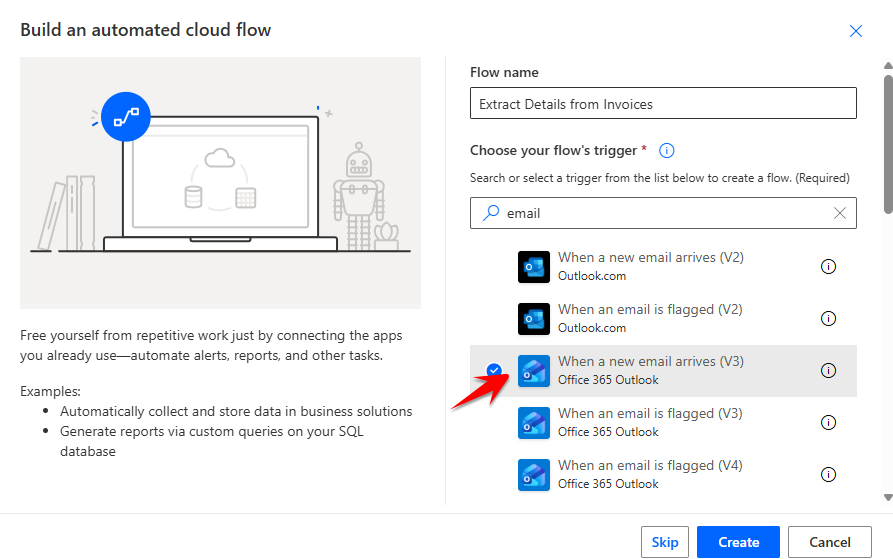The height and width of the screenshot is (559, 893).
Task: Show info for 'When an email is flagged (V4)'
Action: tap(828, 475)
